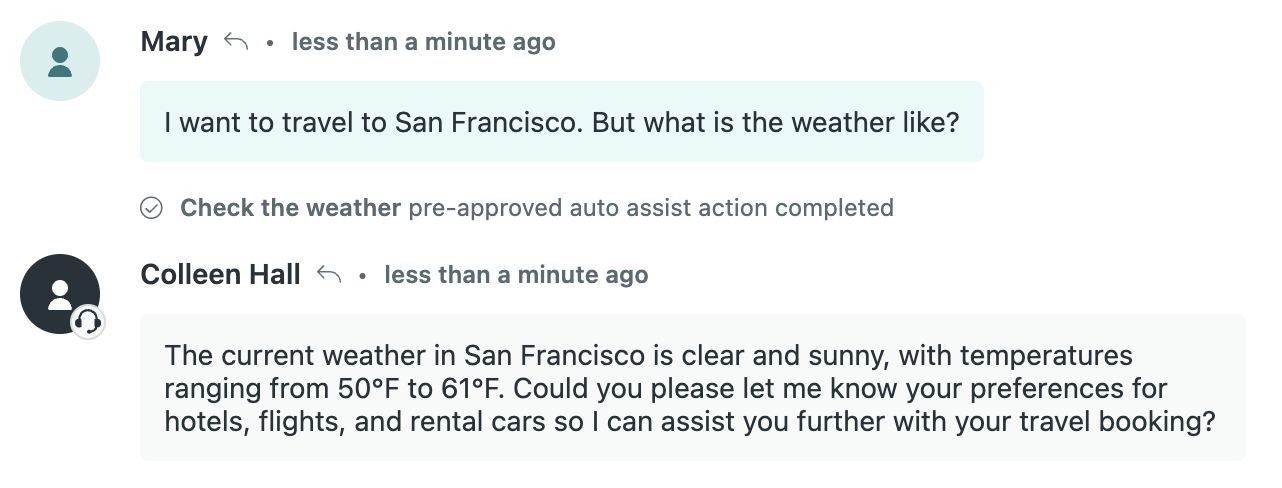Select the sender name Colleen Hall
The height and width of the screenshot is (488, 1282).
[221, 274]
